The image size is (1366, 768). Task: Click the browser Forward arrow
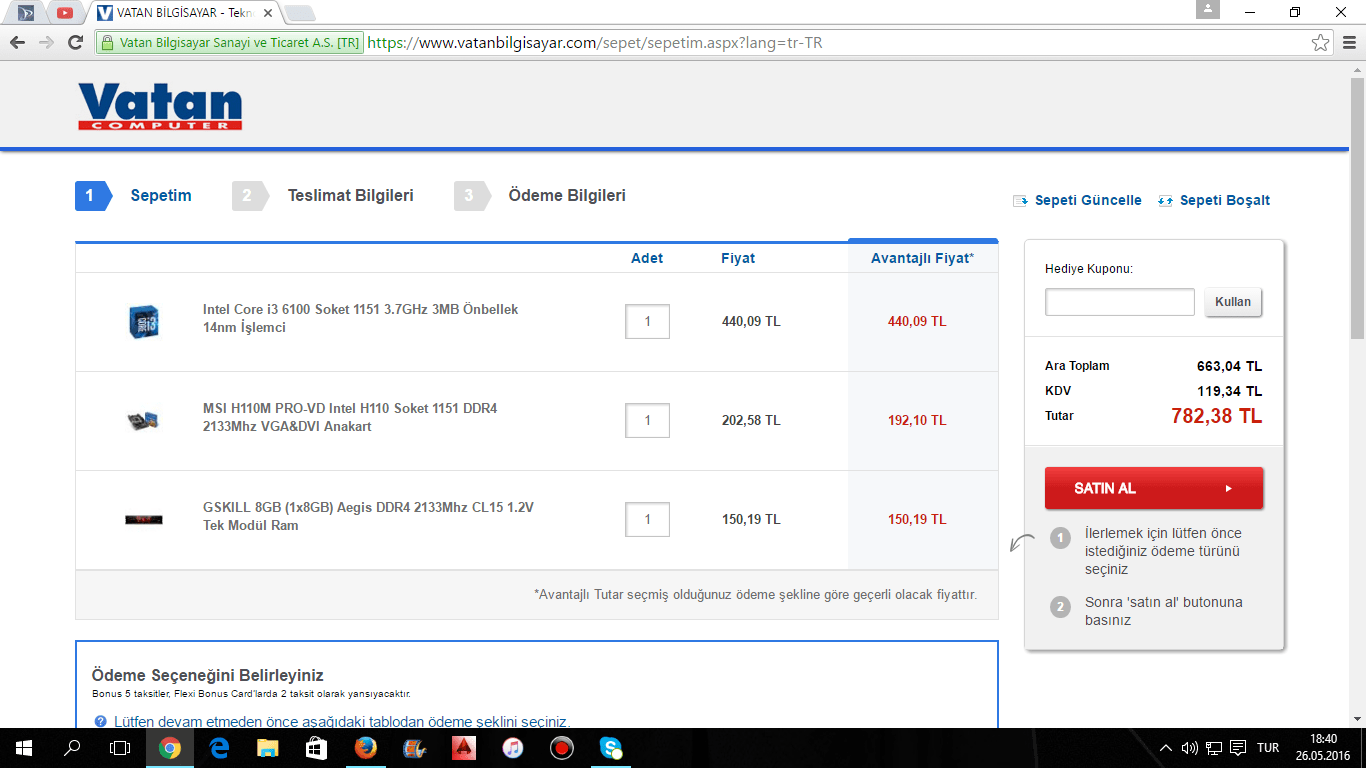[46, 43]
